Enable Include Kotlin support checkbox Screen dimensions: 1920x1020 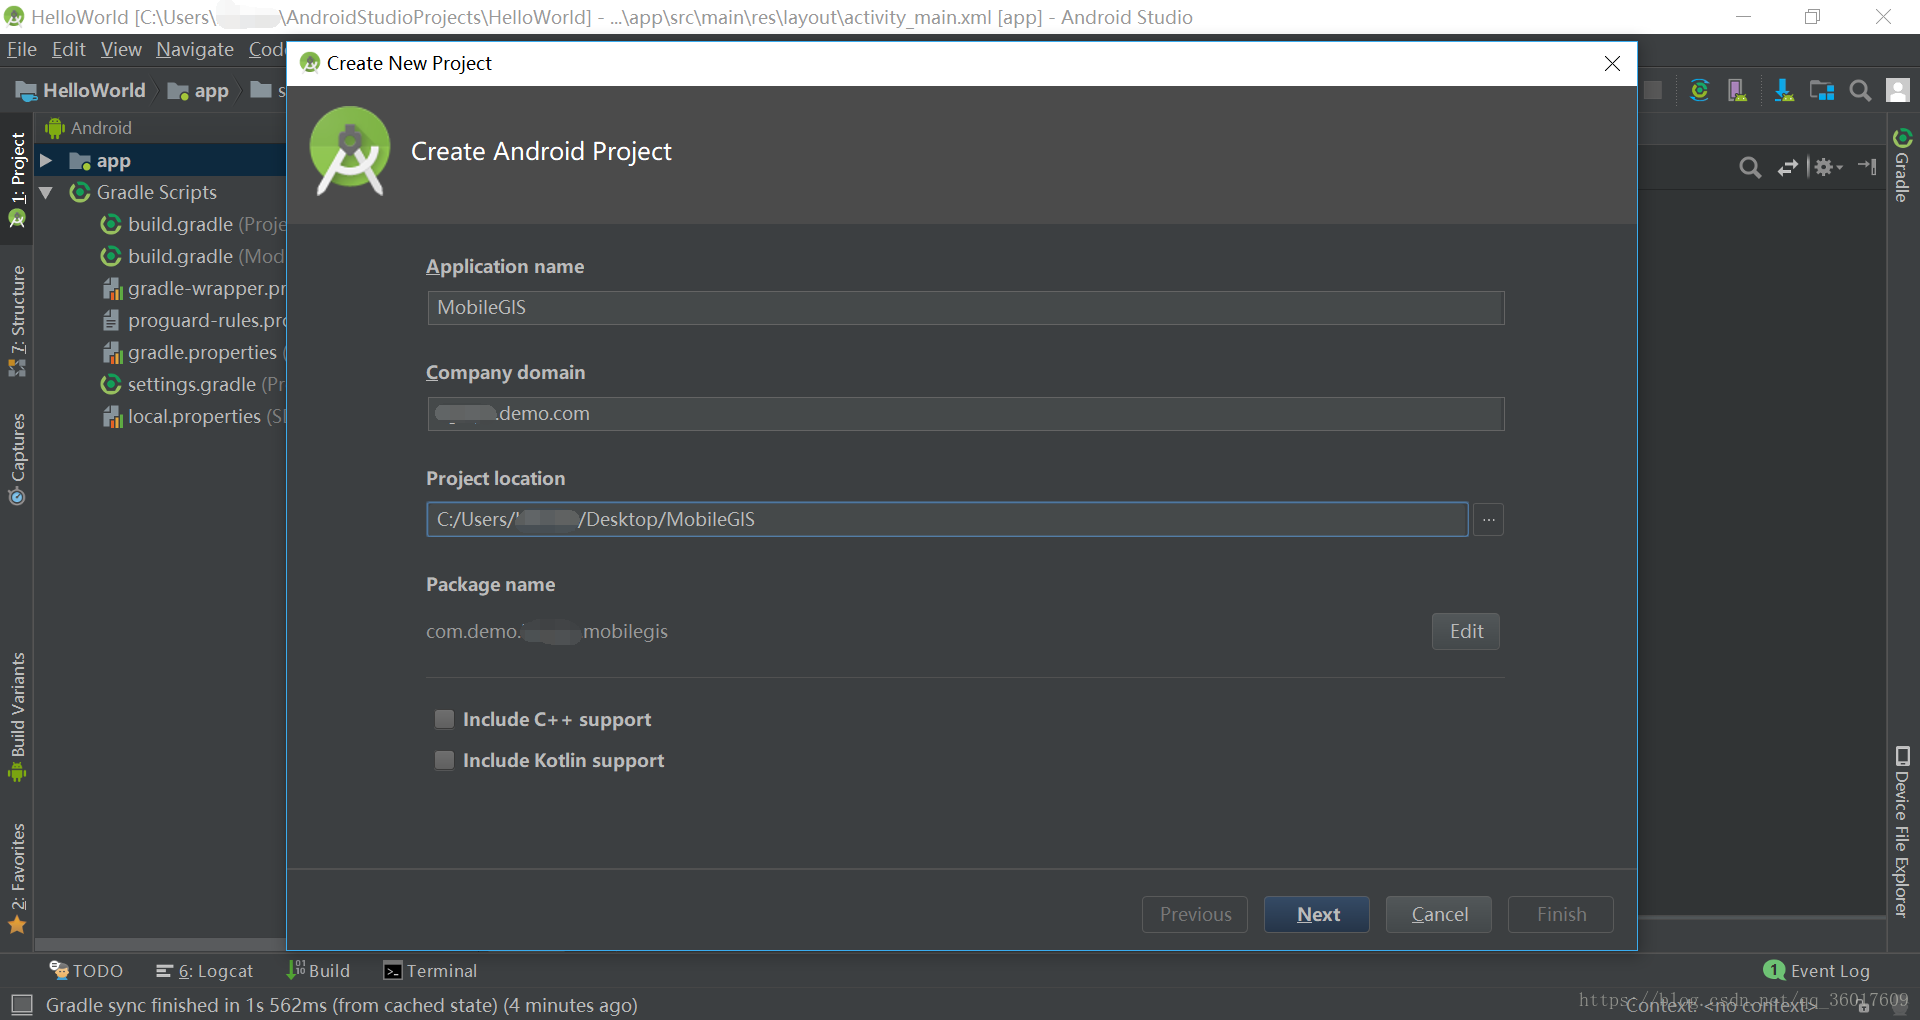pos(444,760)
